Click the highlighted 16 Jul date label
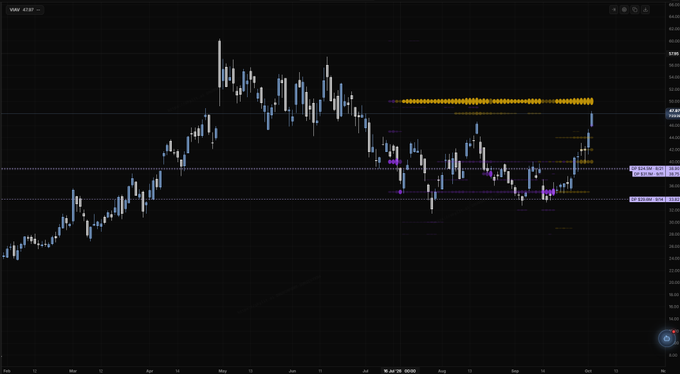This screenshot has width=680, height=374. (x=399, y=371)
